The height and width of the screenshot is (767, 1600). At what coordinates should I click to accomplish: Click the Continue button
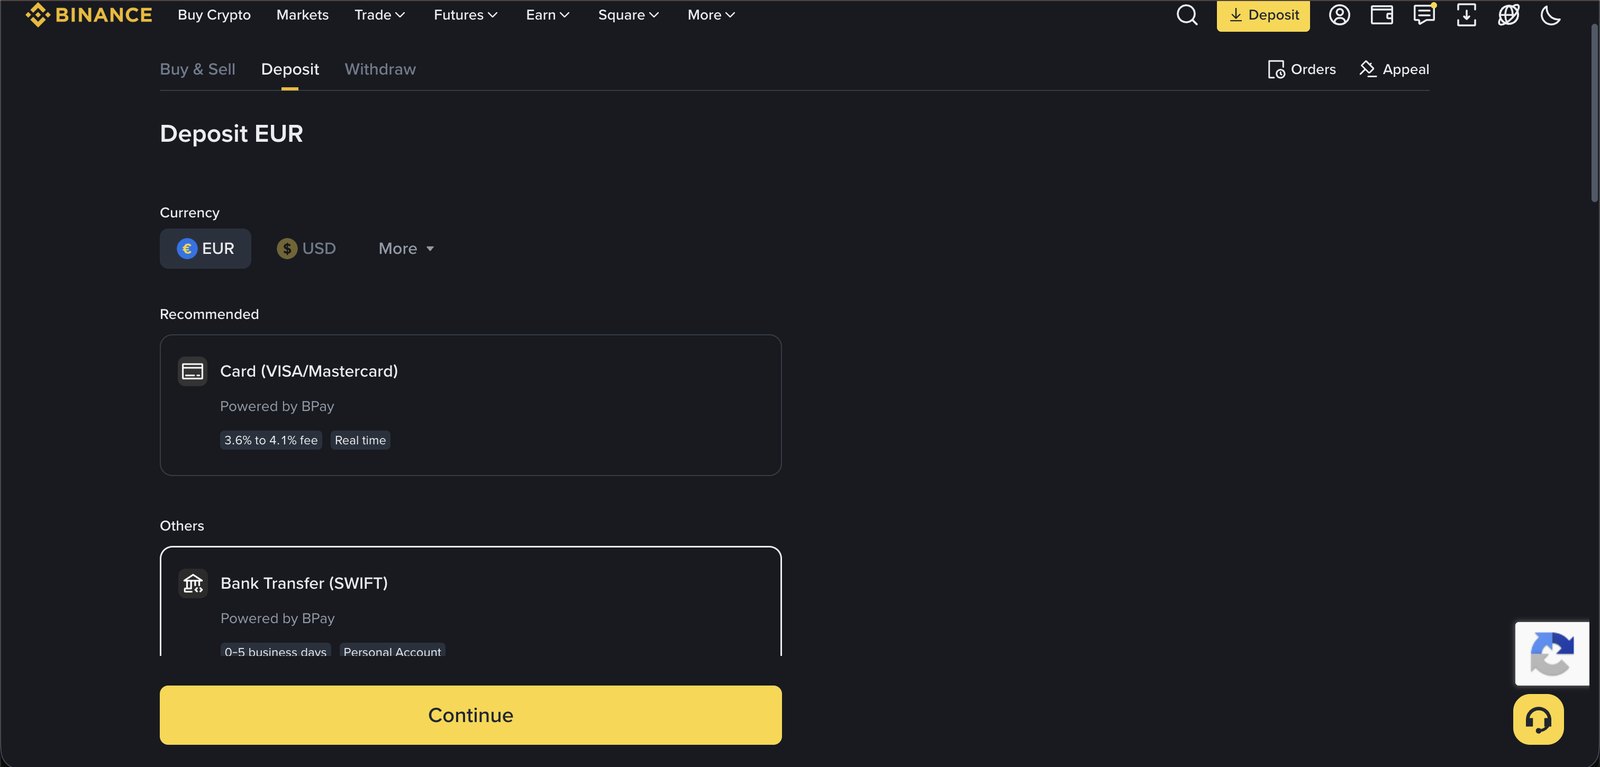(471, 715)
